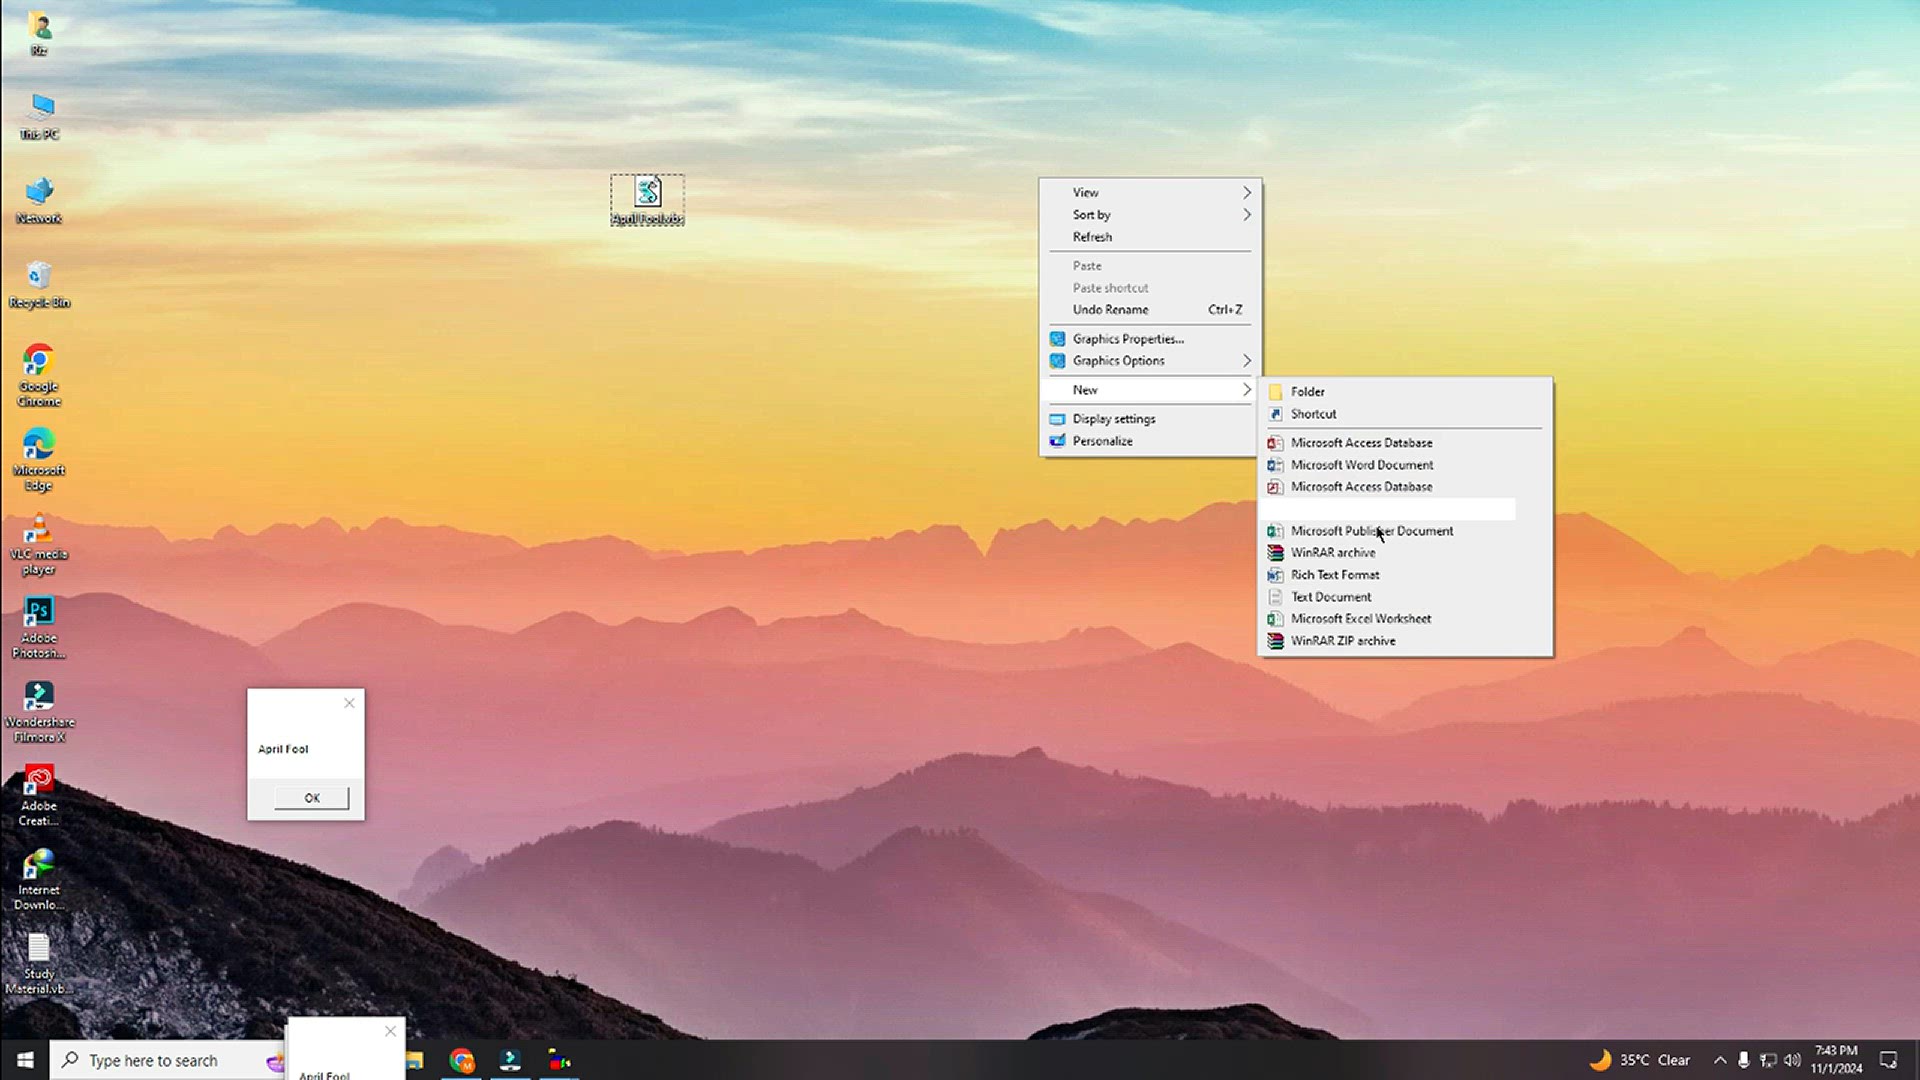This screenshot has height=1080, width=1920.
Task: Click the Paste shortcut menu entry
Action: pos(1150,287)
